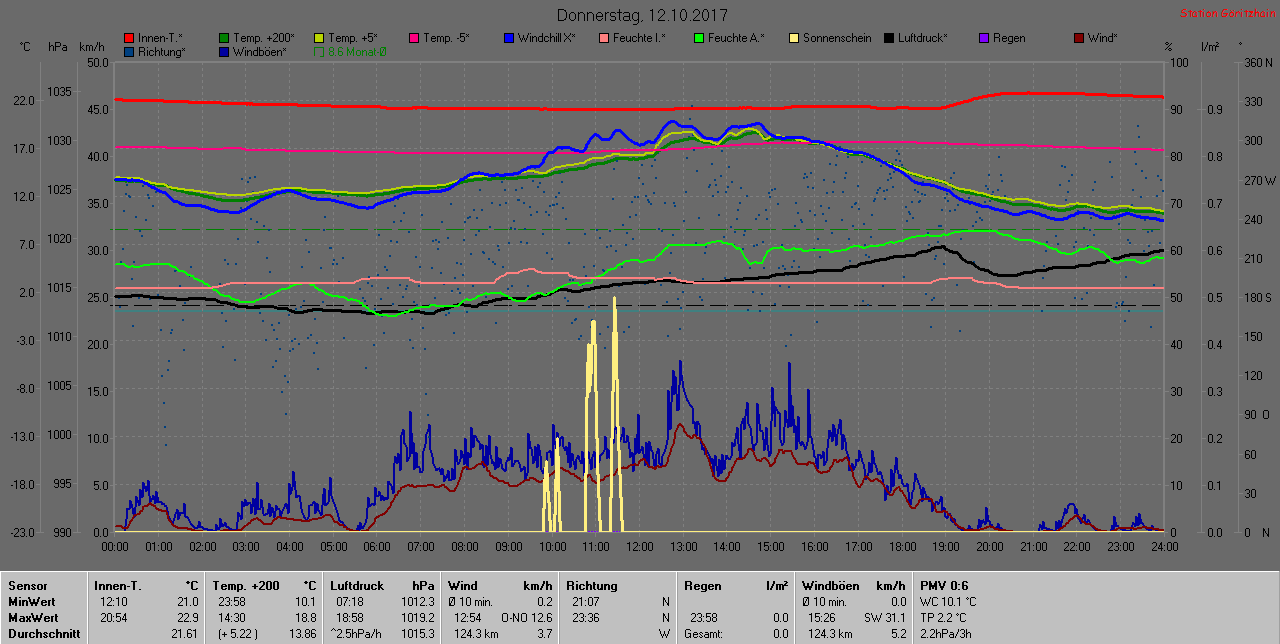
Task: Toggle the 8.6 Monat-Ø legend box
Action: [x=319, y=51]
